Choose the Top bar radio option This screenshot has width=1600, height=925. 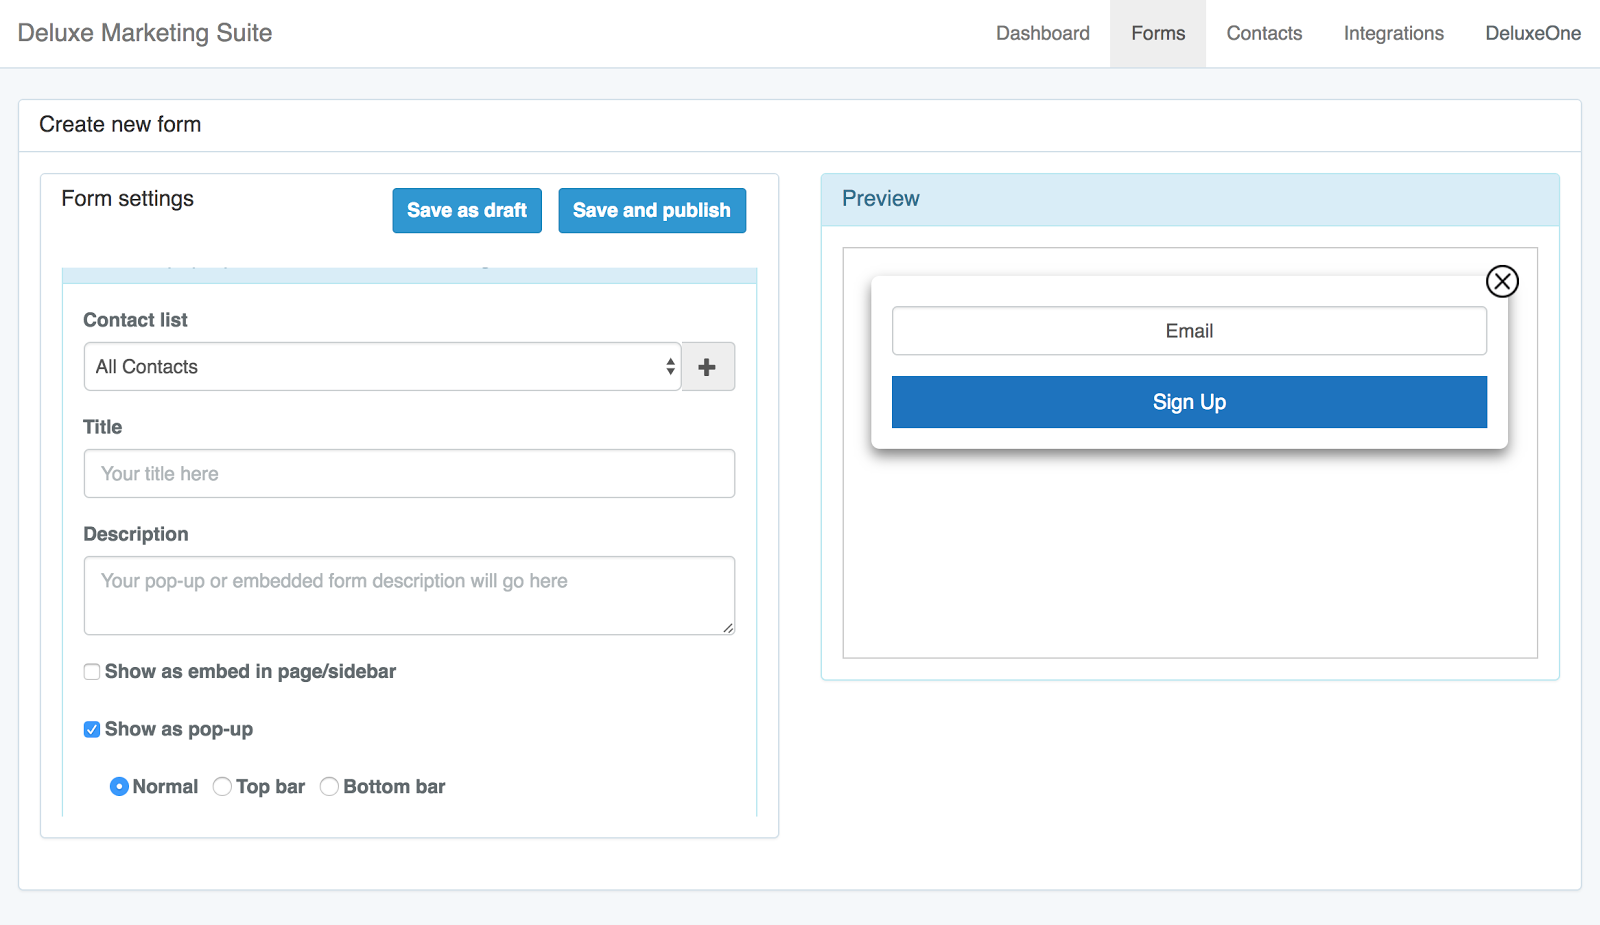(222, 787)
